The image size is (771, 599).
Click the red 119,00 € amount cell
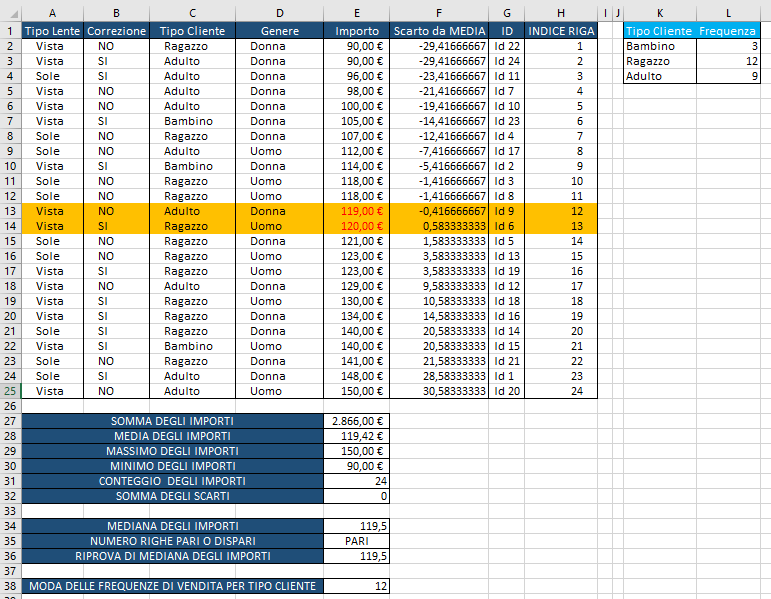(357, 211)
